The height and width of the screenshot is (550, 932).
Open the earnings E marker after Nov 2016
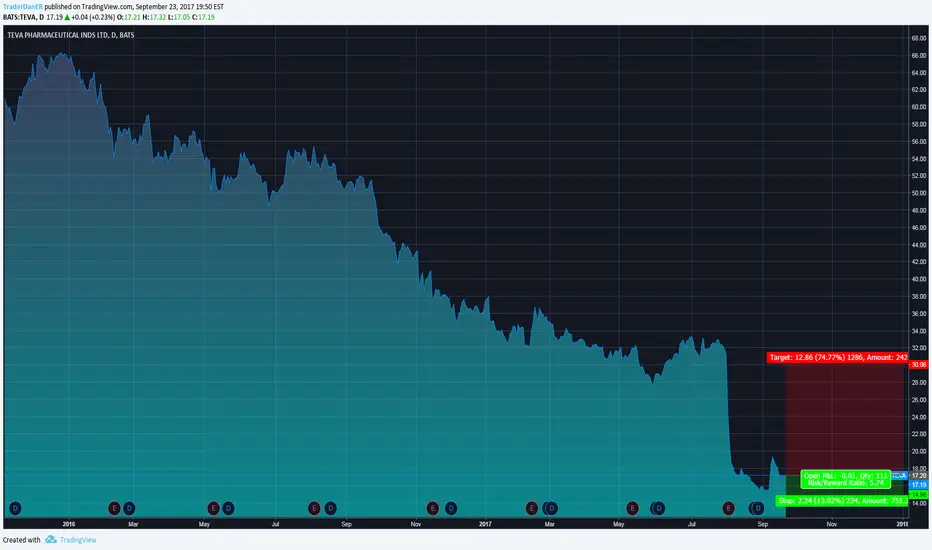[433, 508]
